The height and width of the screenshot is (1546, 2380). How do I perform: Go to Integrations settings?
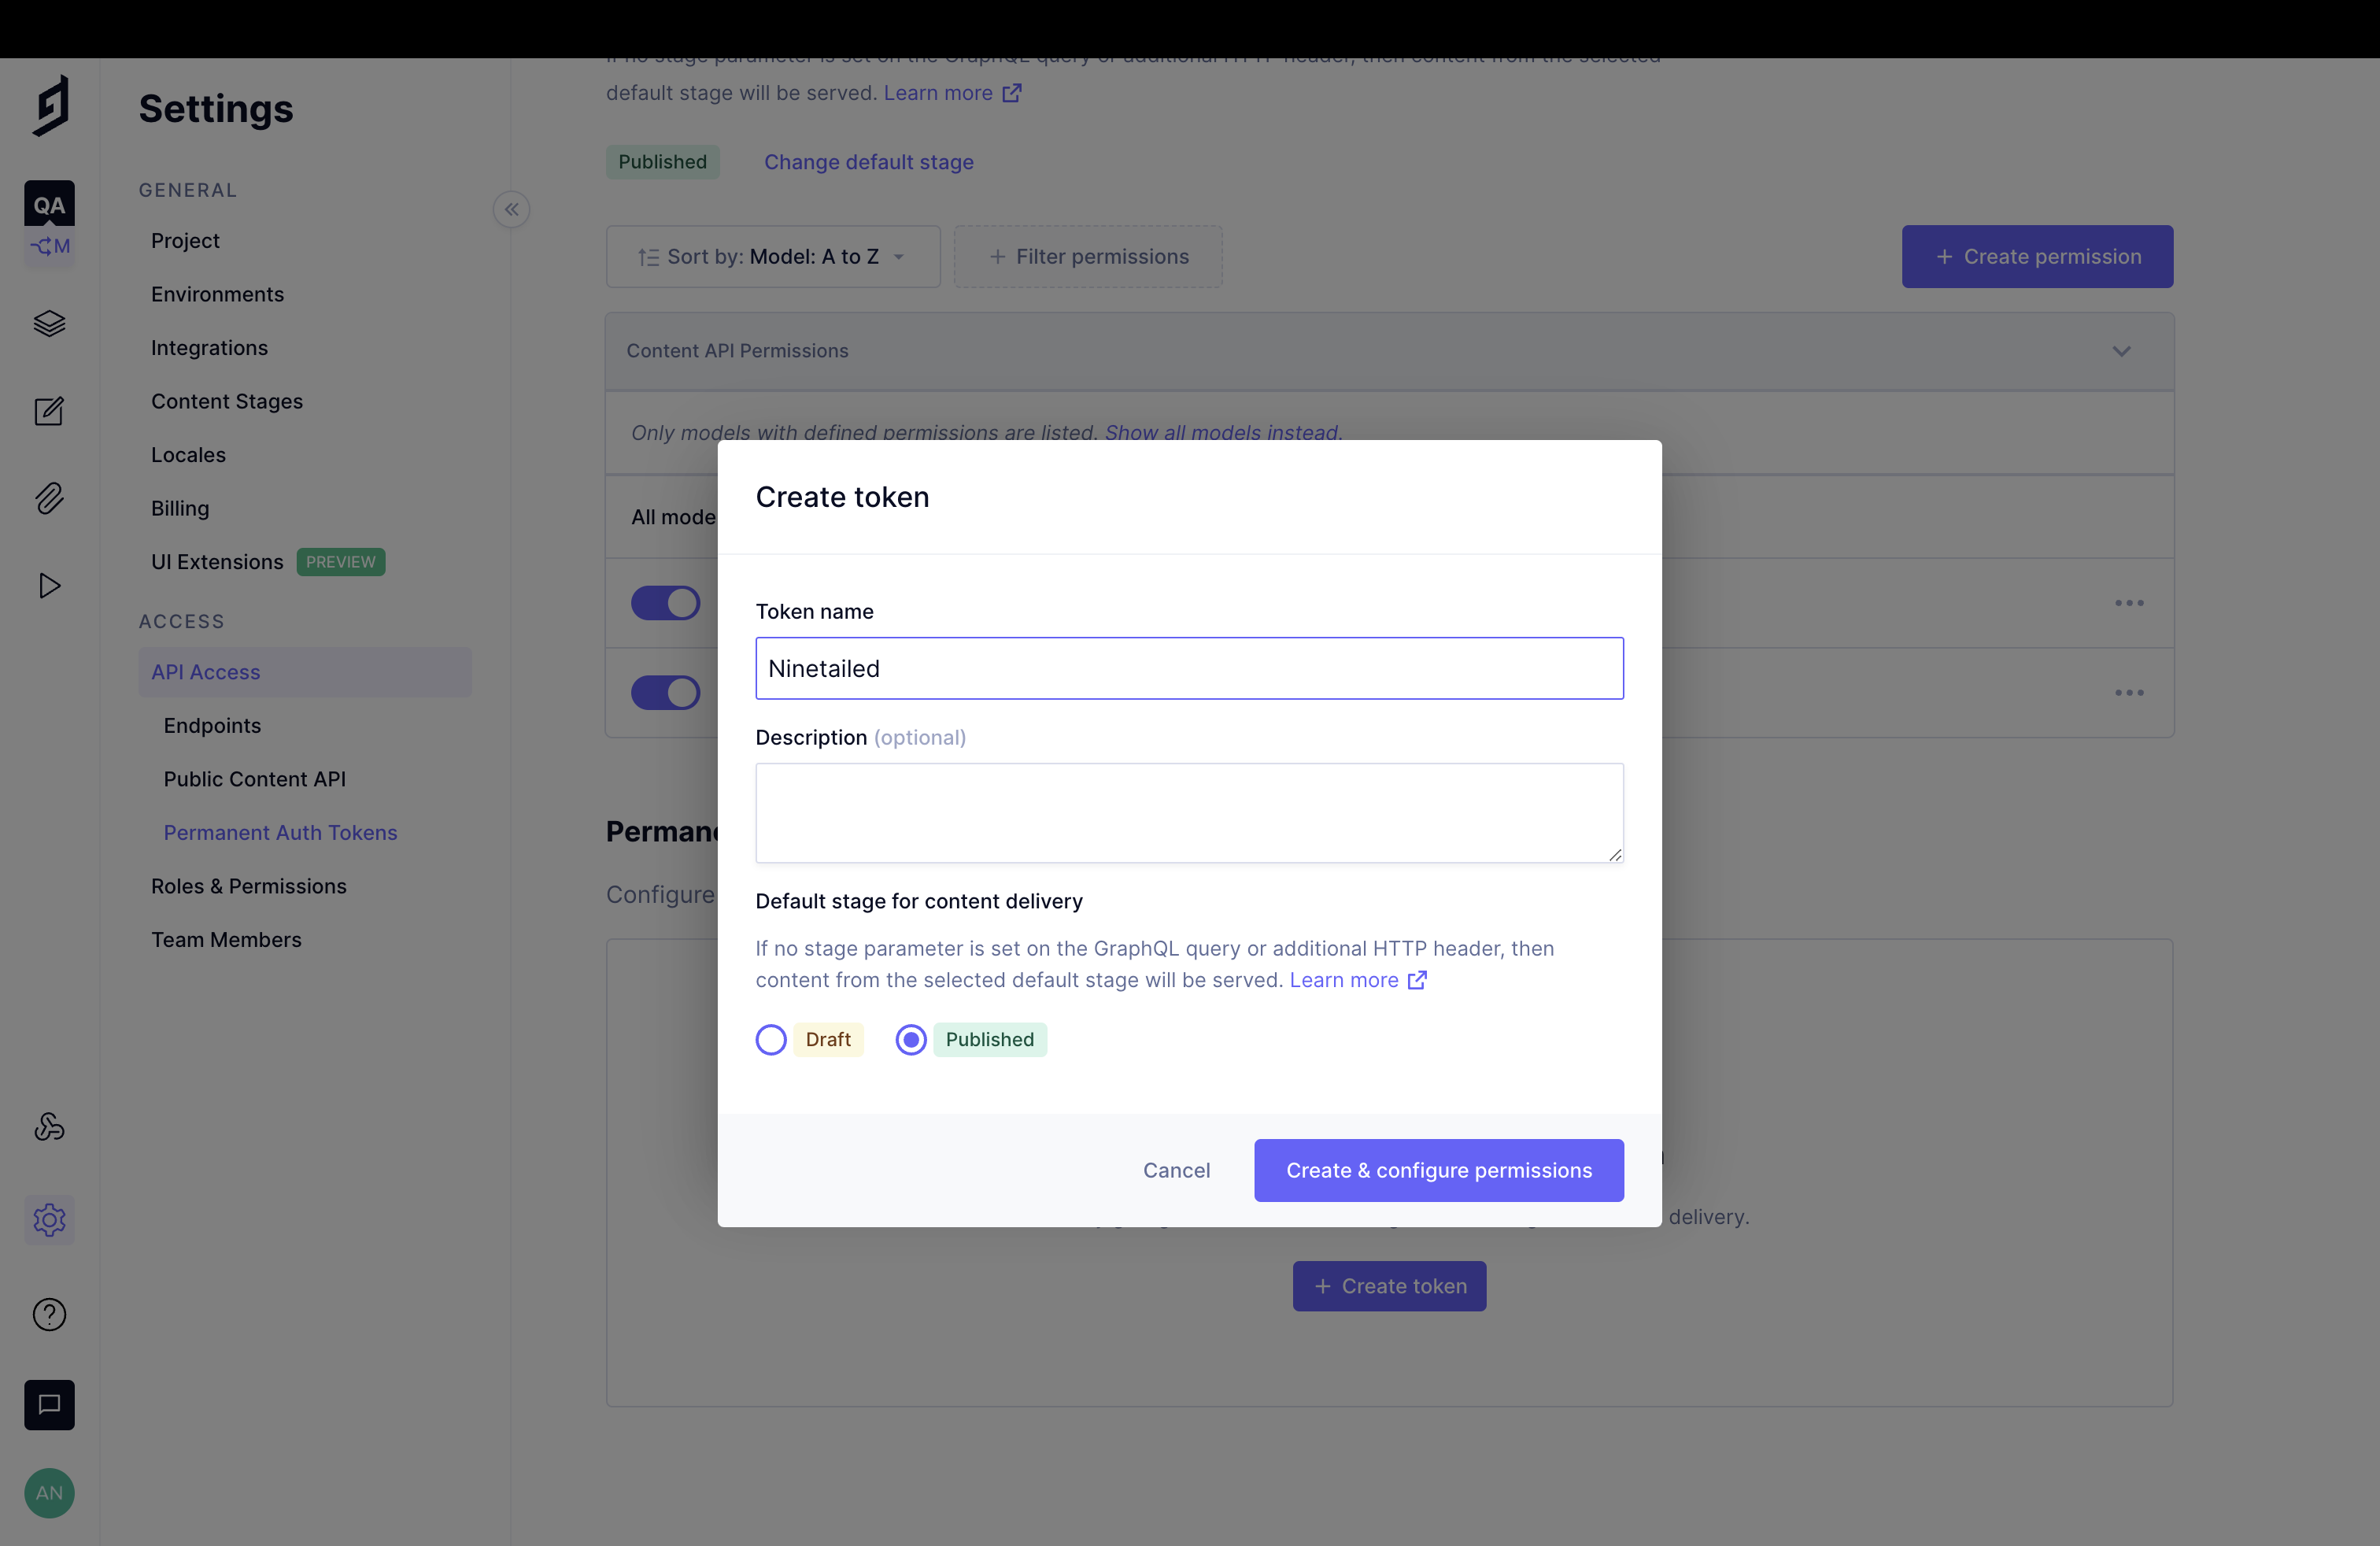209,348
